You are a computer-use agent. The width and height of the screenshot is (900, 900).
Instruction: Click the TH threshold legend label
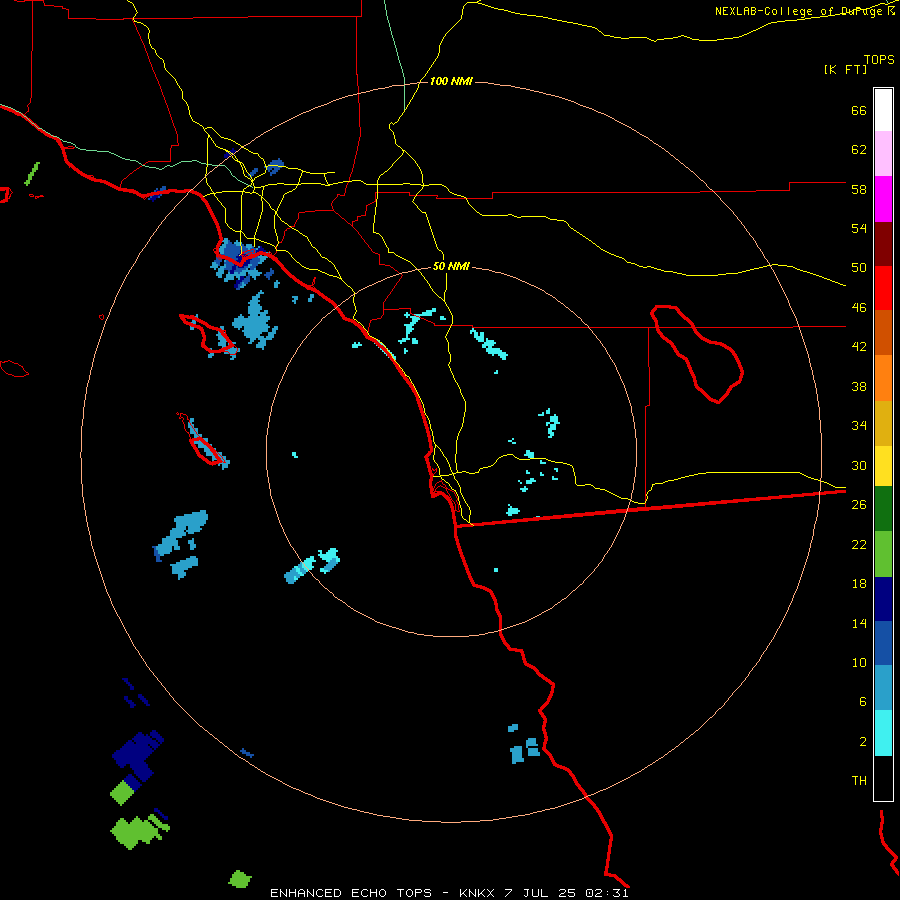click(859, 781)
